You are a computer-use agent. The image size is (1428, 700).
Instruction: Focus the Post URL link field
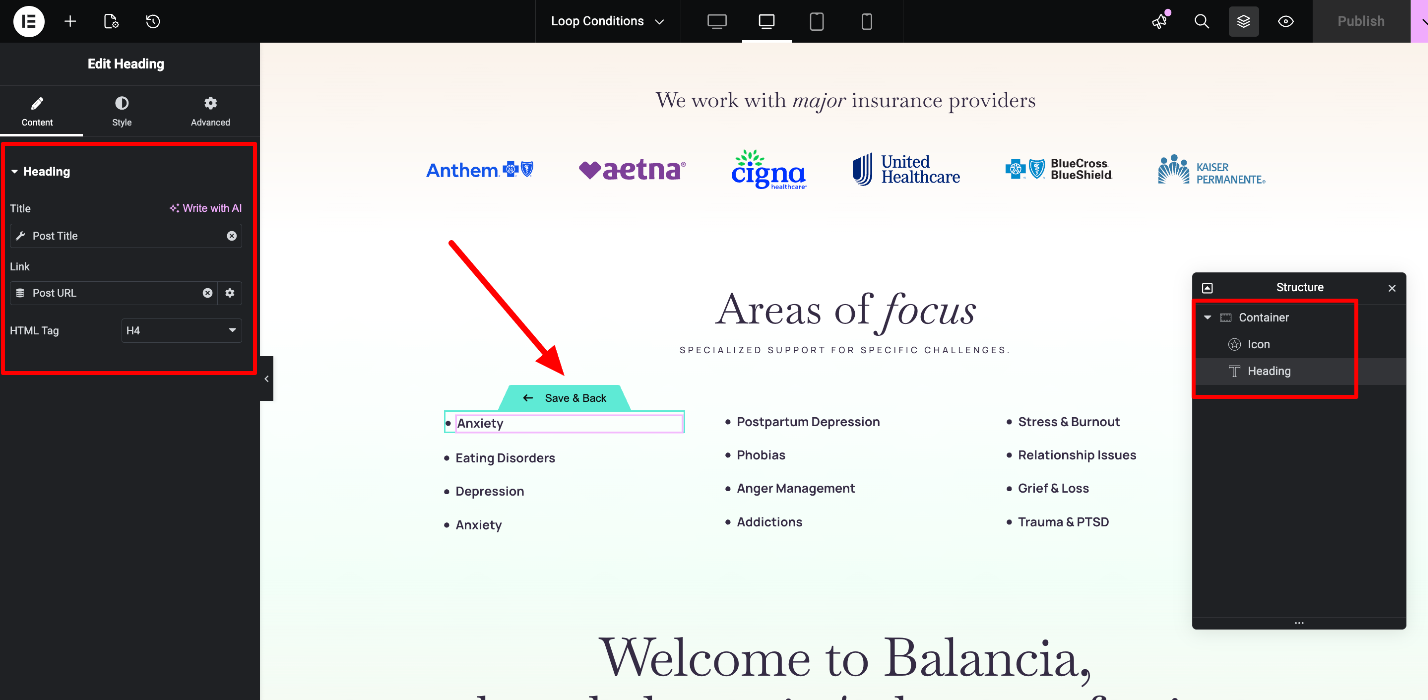pos(113,293)
